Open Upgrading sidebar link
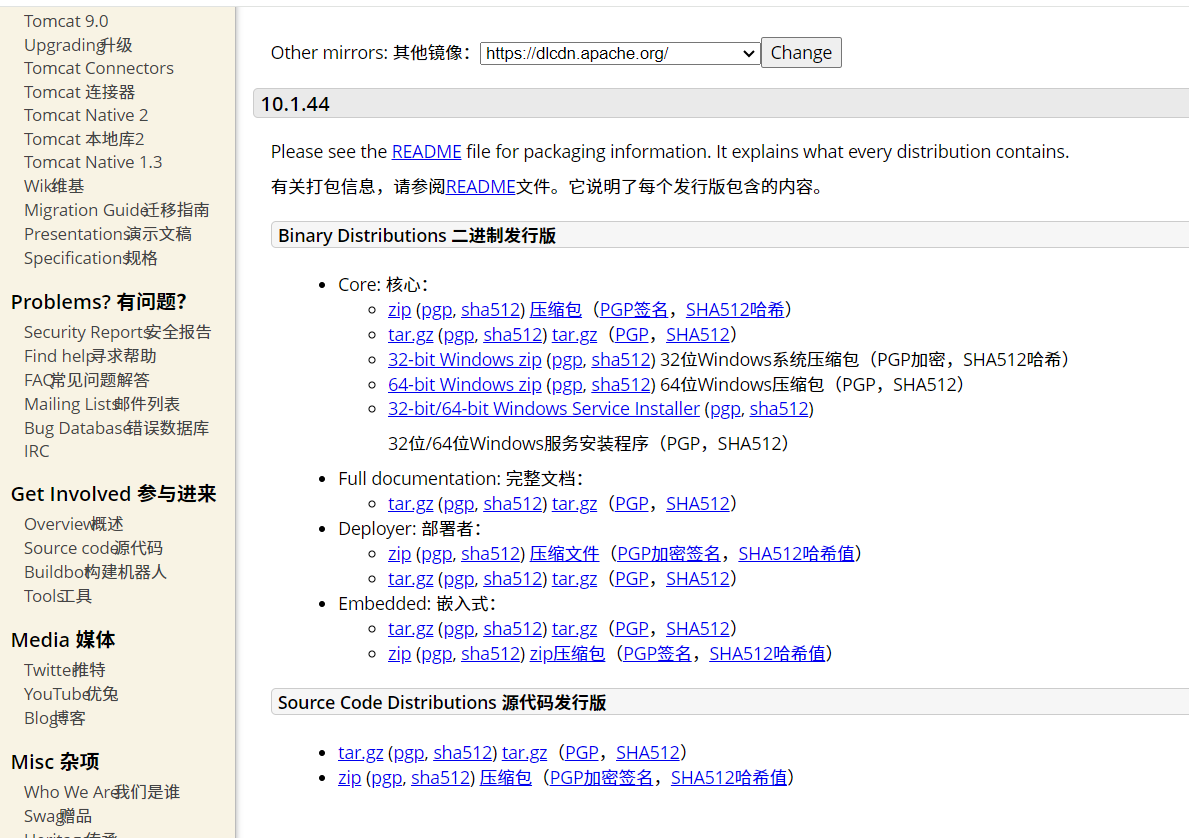Image resolution: width=1189 pixels, height=838 pixels. [x=78, y=45]
